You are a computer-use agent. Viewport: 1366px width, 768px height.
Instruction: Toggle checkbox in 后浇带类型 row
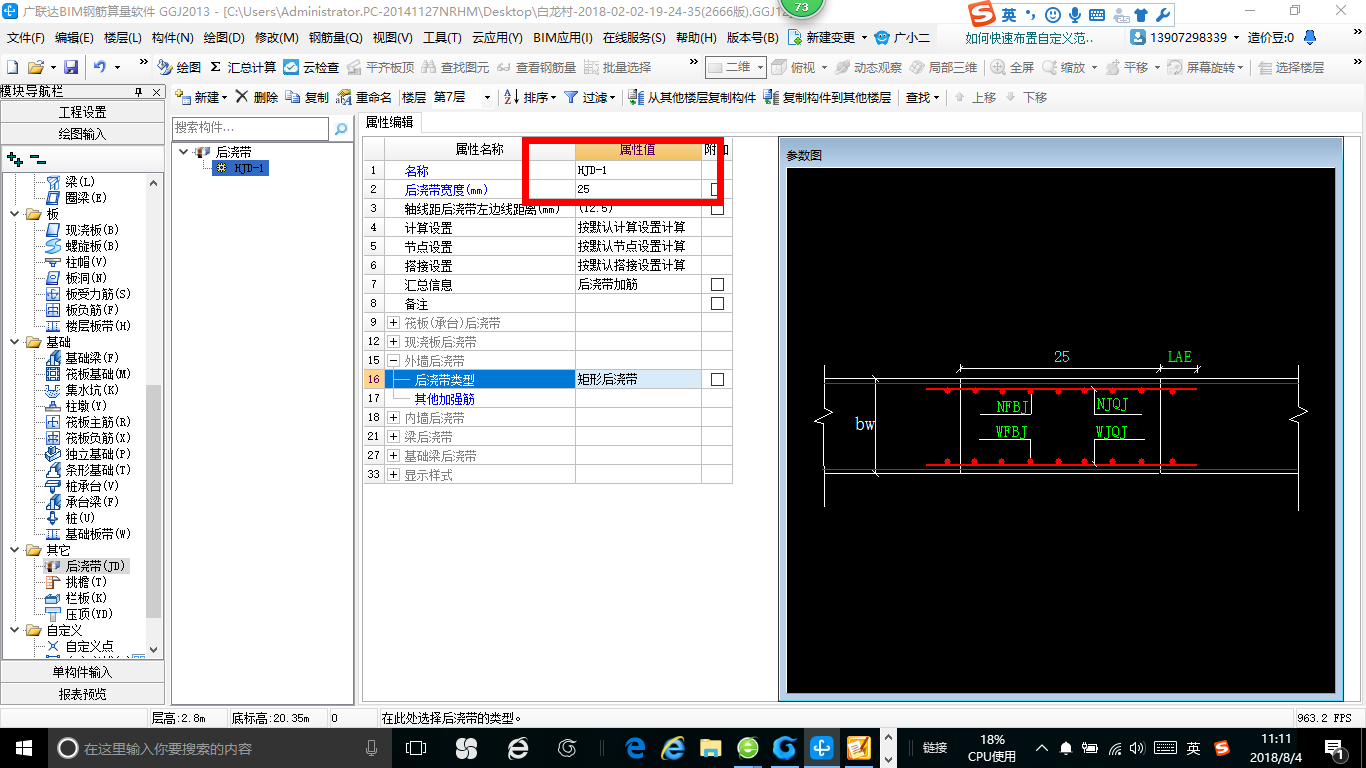tap(717, 379)
